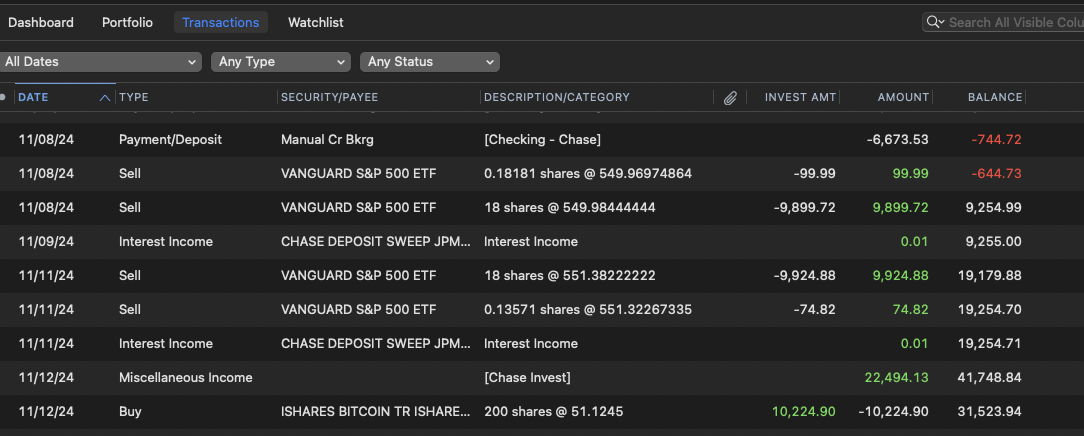This screenshot has width=1084, height=436.
Task: Open the Portfolio tab
Action: [x=128, y=22]
